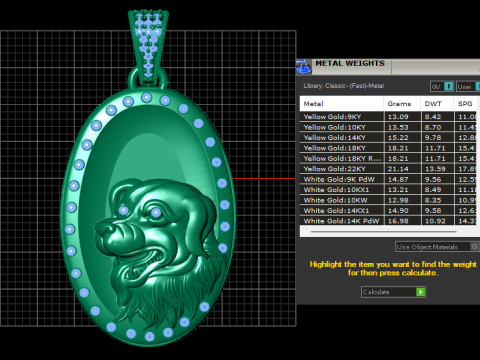Click the 16.98 grams value
The image size is (480, 360).
click(398, 221)
